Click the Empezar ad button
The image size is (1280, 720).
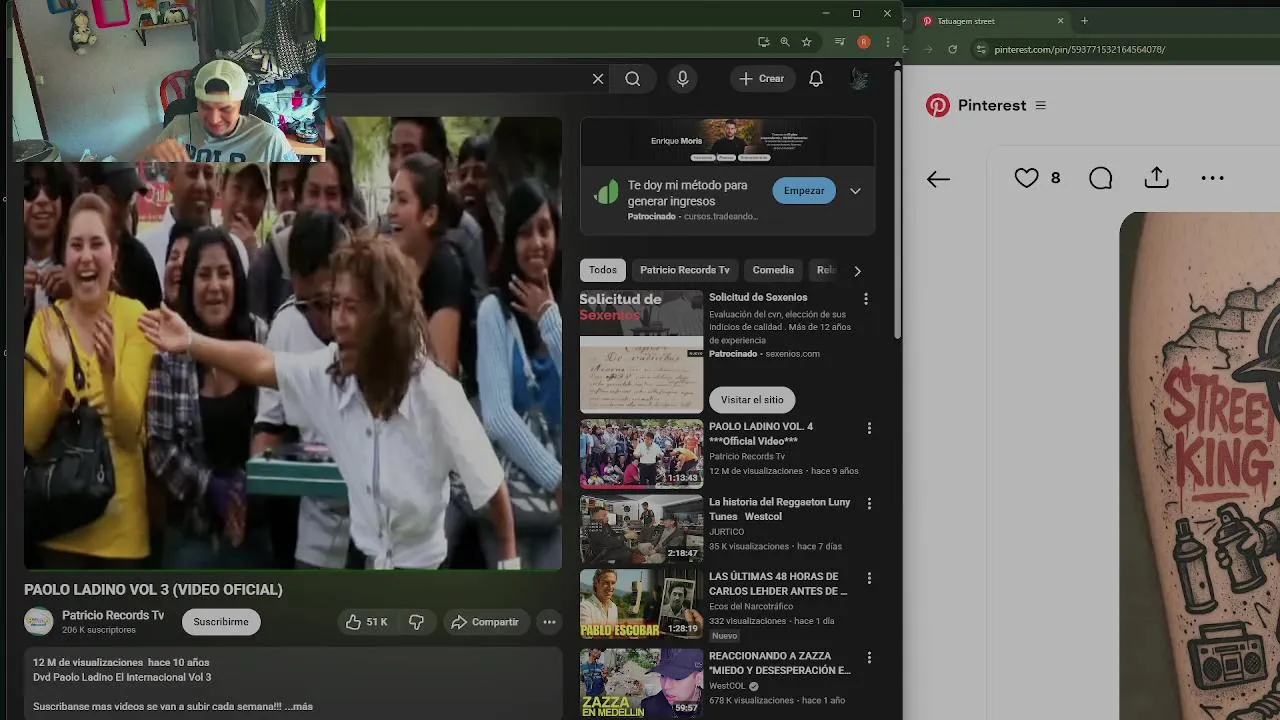tap(804, 191)
